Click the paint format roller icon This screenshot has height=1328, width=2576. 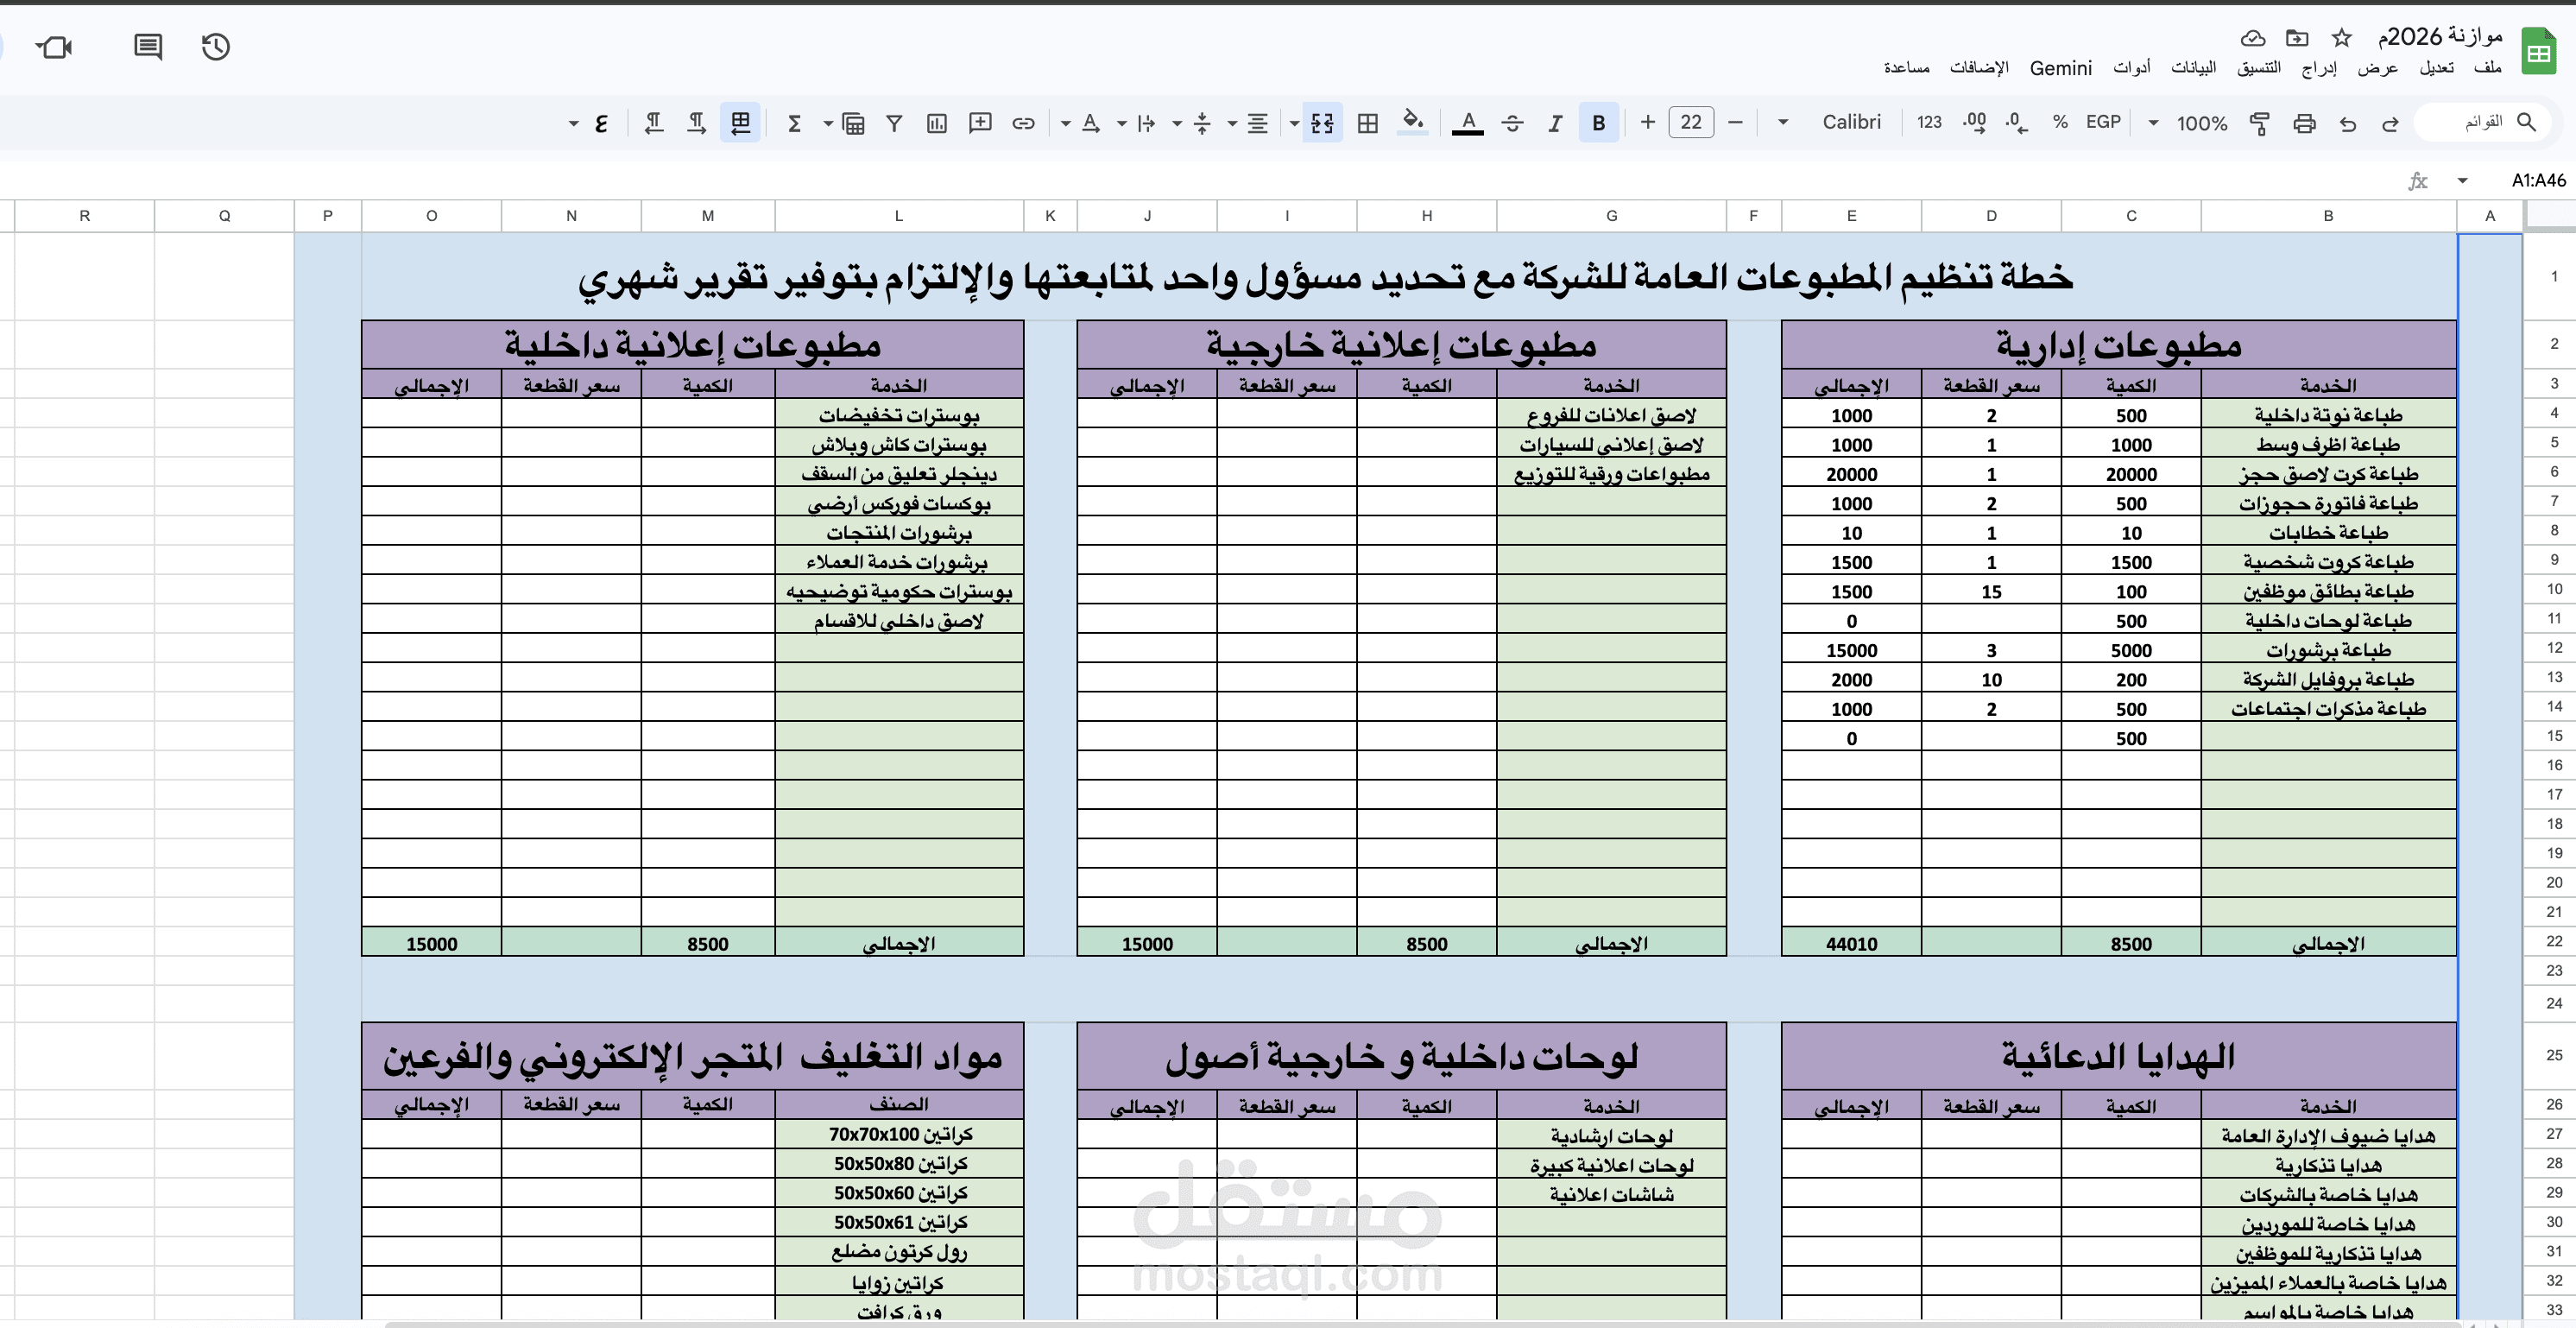(2259, 123)
